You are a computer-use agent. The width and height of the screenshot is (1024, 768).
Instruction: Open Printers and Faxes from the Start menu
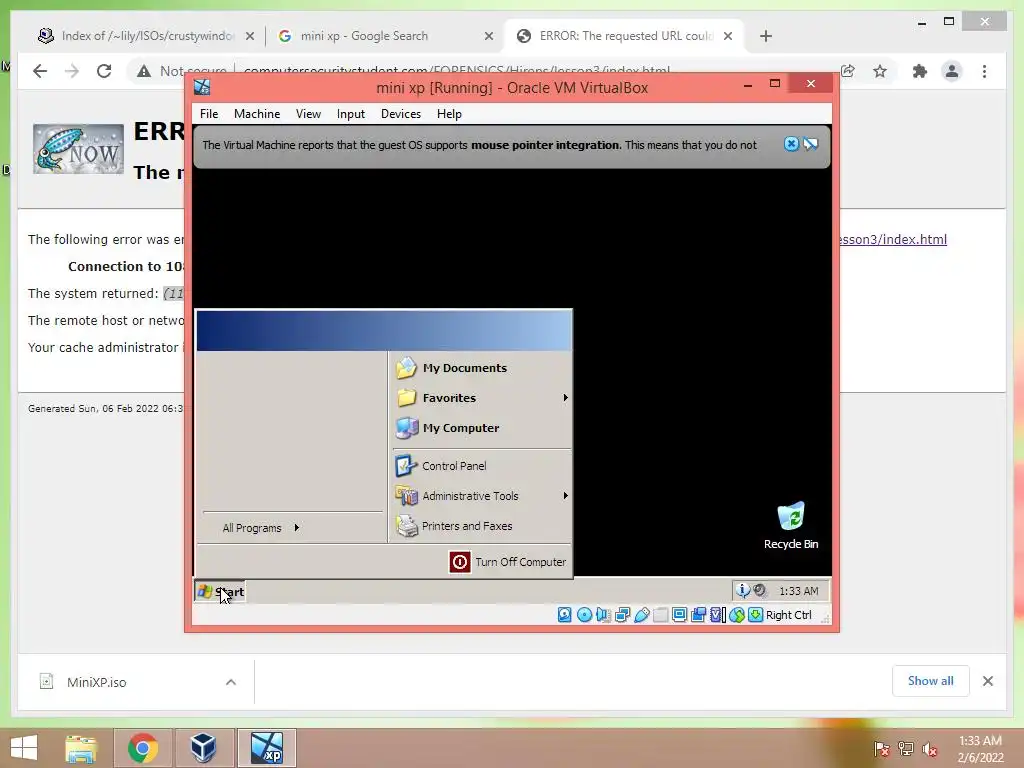[482, 526]
